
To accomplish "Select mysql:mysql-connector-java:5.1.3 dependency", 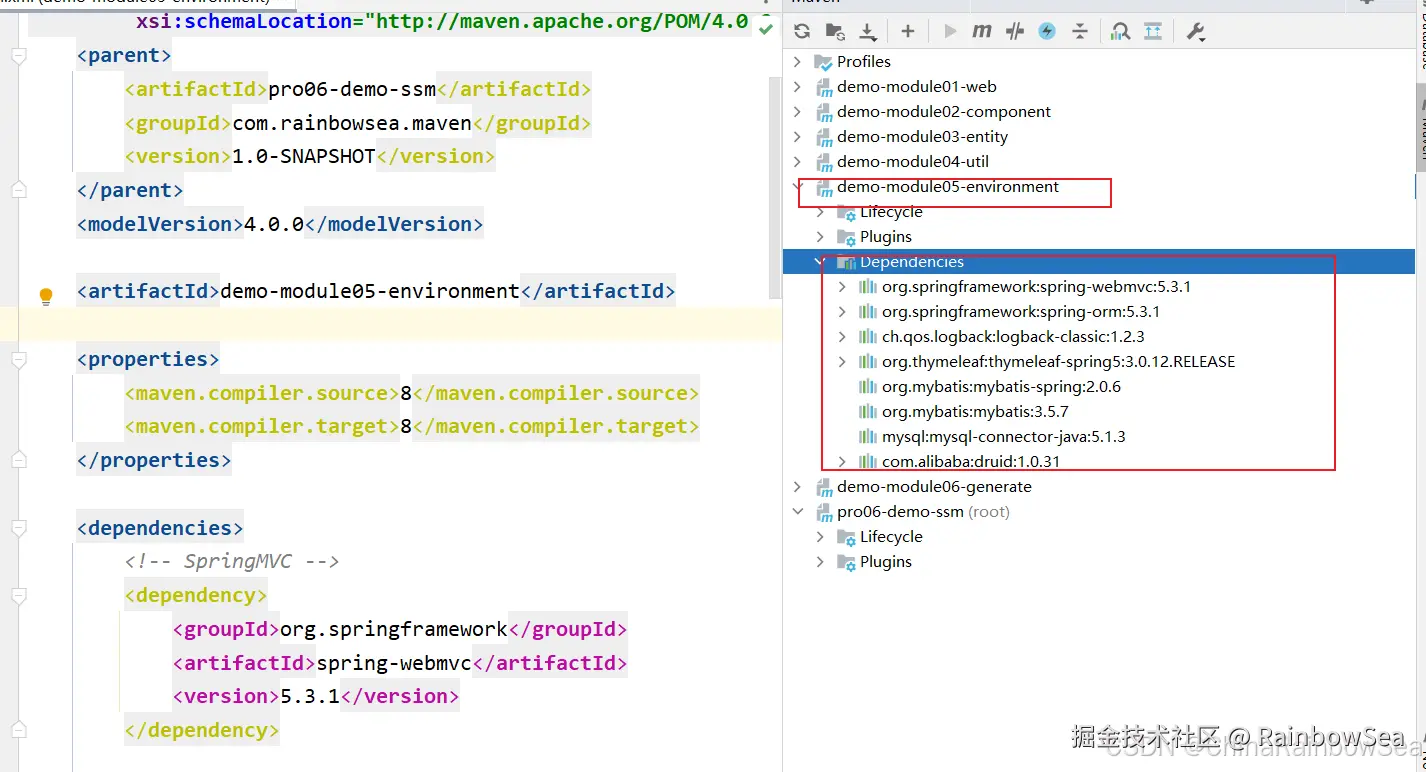I will [1004, 437].
